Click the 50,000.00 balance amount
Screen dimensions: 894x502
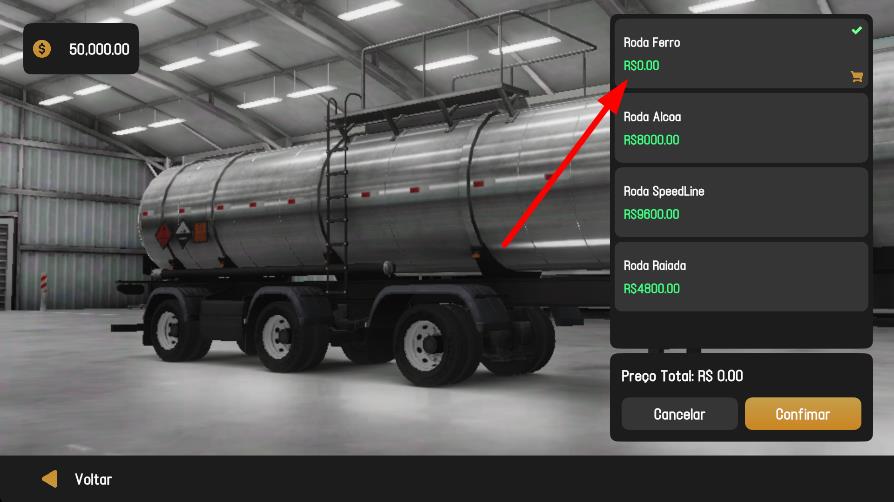pos(99,50)
